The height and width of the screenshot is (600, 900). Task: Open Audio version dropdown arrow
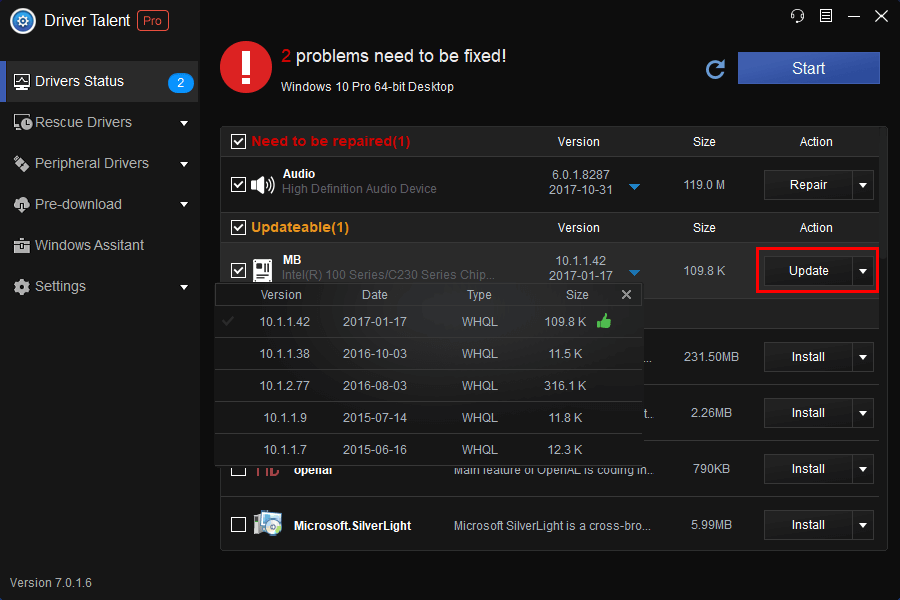[x=634, y=187]
